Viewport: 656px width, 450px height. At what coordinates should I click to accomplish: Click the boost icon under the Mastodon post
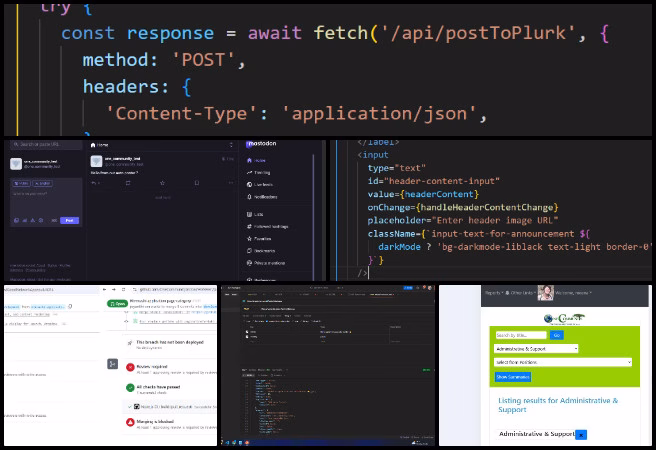coord(128,183)
